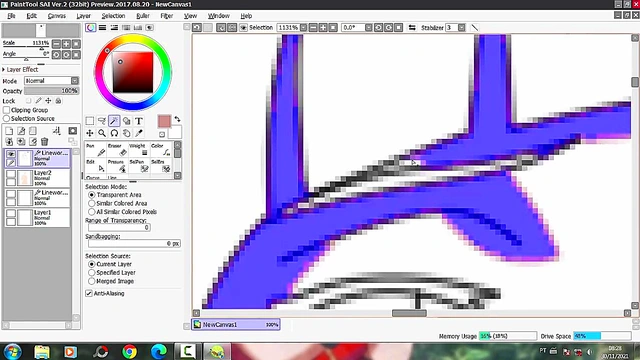
Task: Swap foreground and background colors
Action: pos(177,119)
